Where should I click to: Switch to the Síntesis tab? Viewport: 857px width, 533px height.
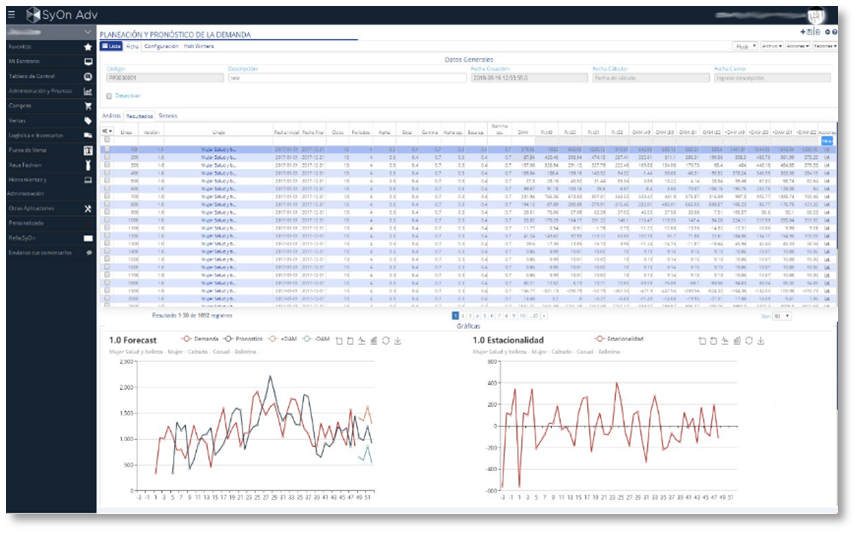167,116
